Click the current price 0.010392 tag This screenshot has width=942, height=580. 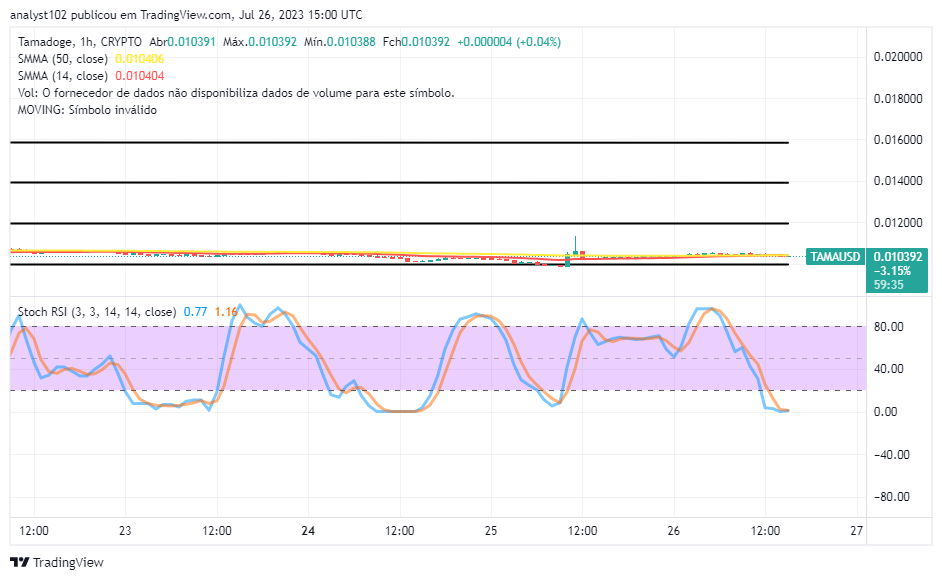click(898, 257)
